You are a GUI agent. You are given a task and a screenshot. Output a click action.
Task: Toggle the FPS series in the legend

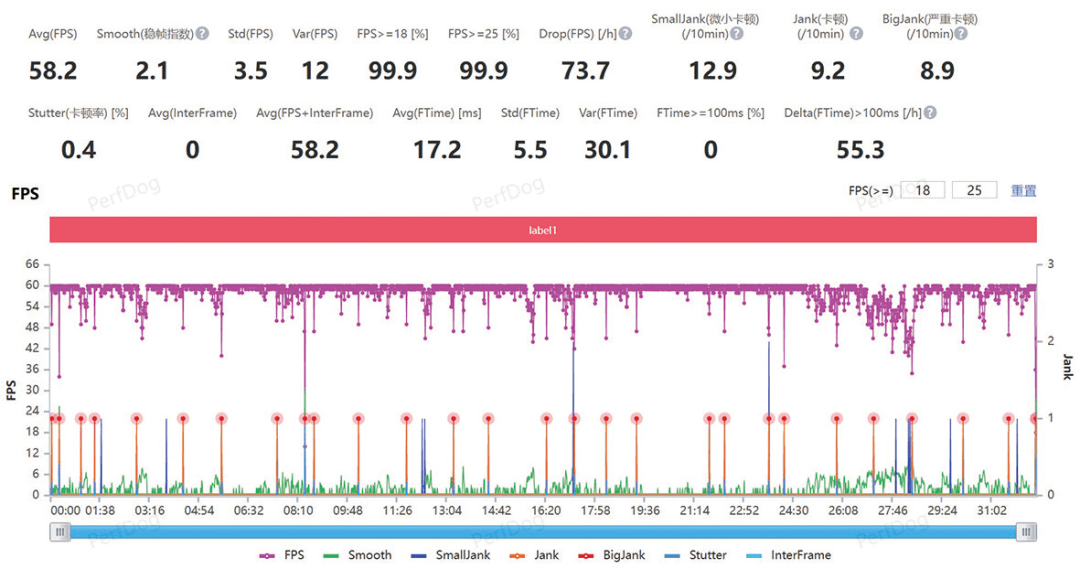pyautogui.click(x=283, y=555)
